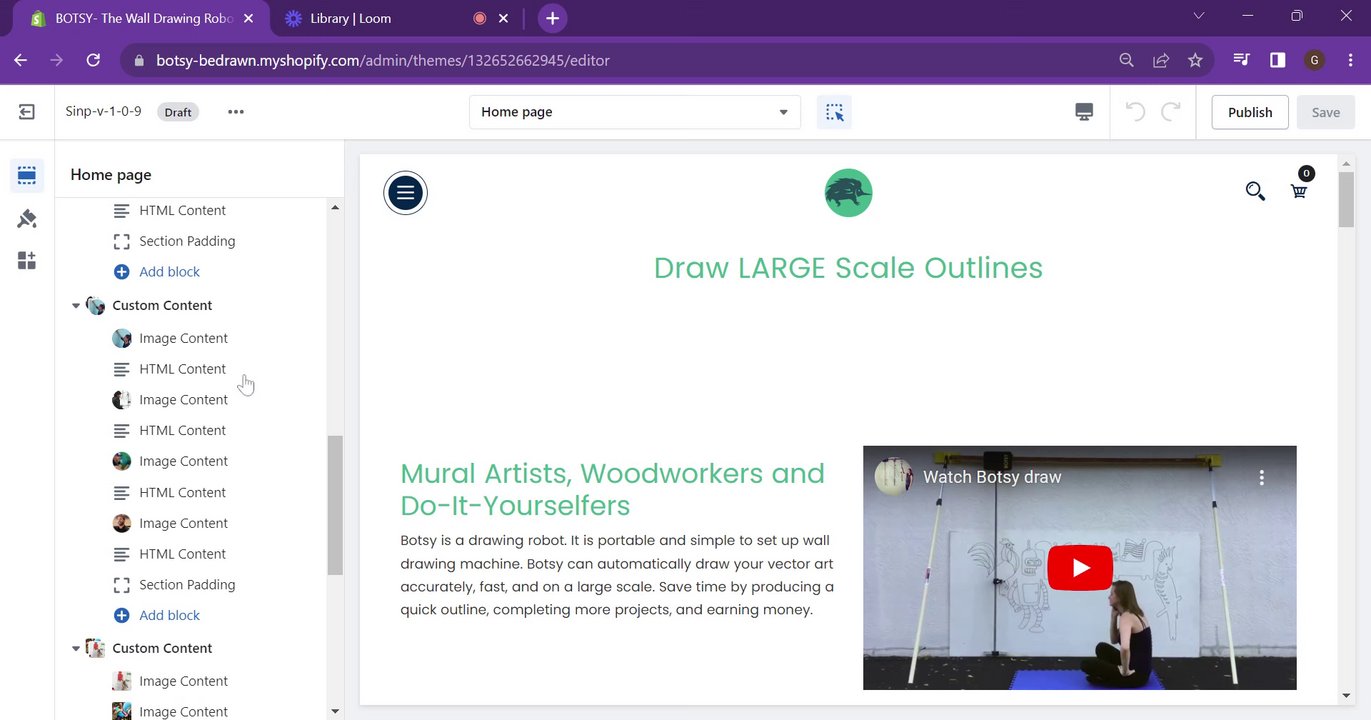This screenshot has height=720, width=1371.
Task: Open YouTube video more options menu
Action: 1262,477
